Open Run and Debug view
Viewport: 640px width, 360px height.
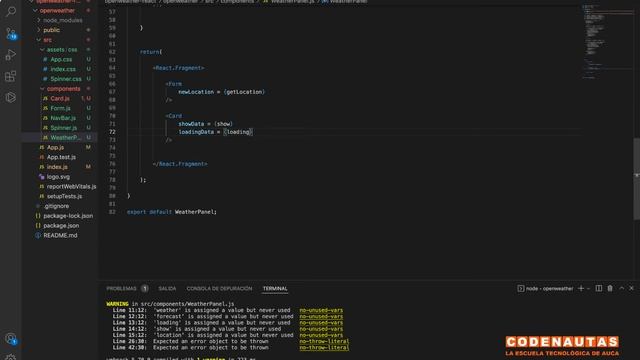click(11, 55)
